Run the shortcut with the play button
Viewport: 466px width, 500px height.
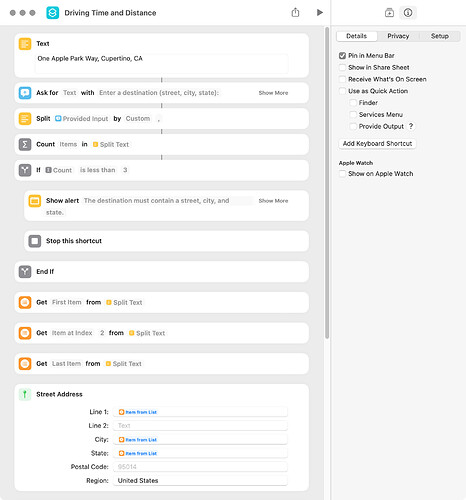pos(319,13)
